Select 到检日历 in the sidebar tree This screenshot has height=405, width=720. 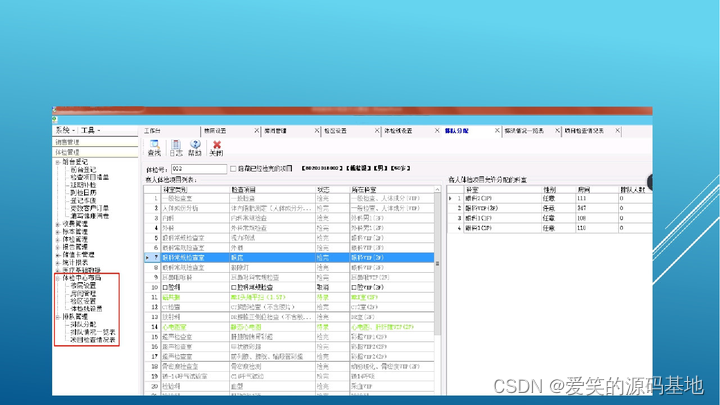[83, 193]
